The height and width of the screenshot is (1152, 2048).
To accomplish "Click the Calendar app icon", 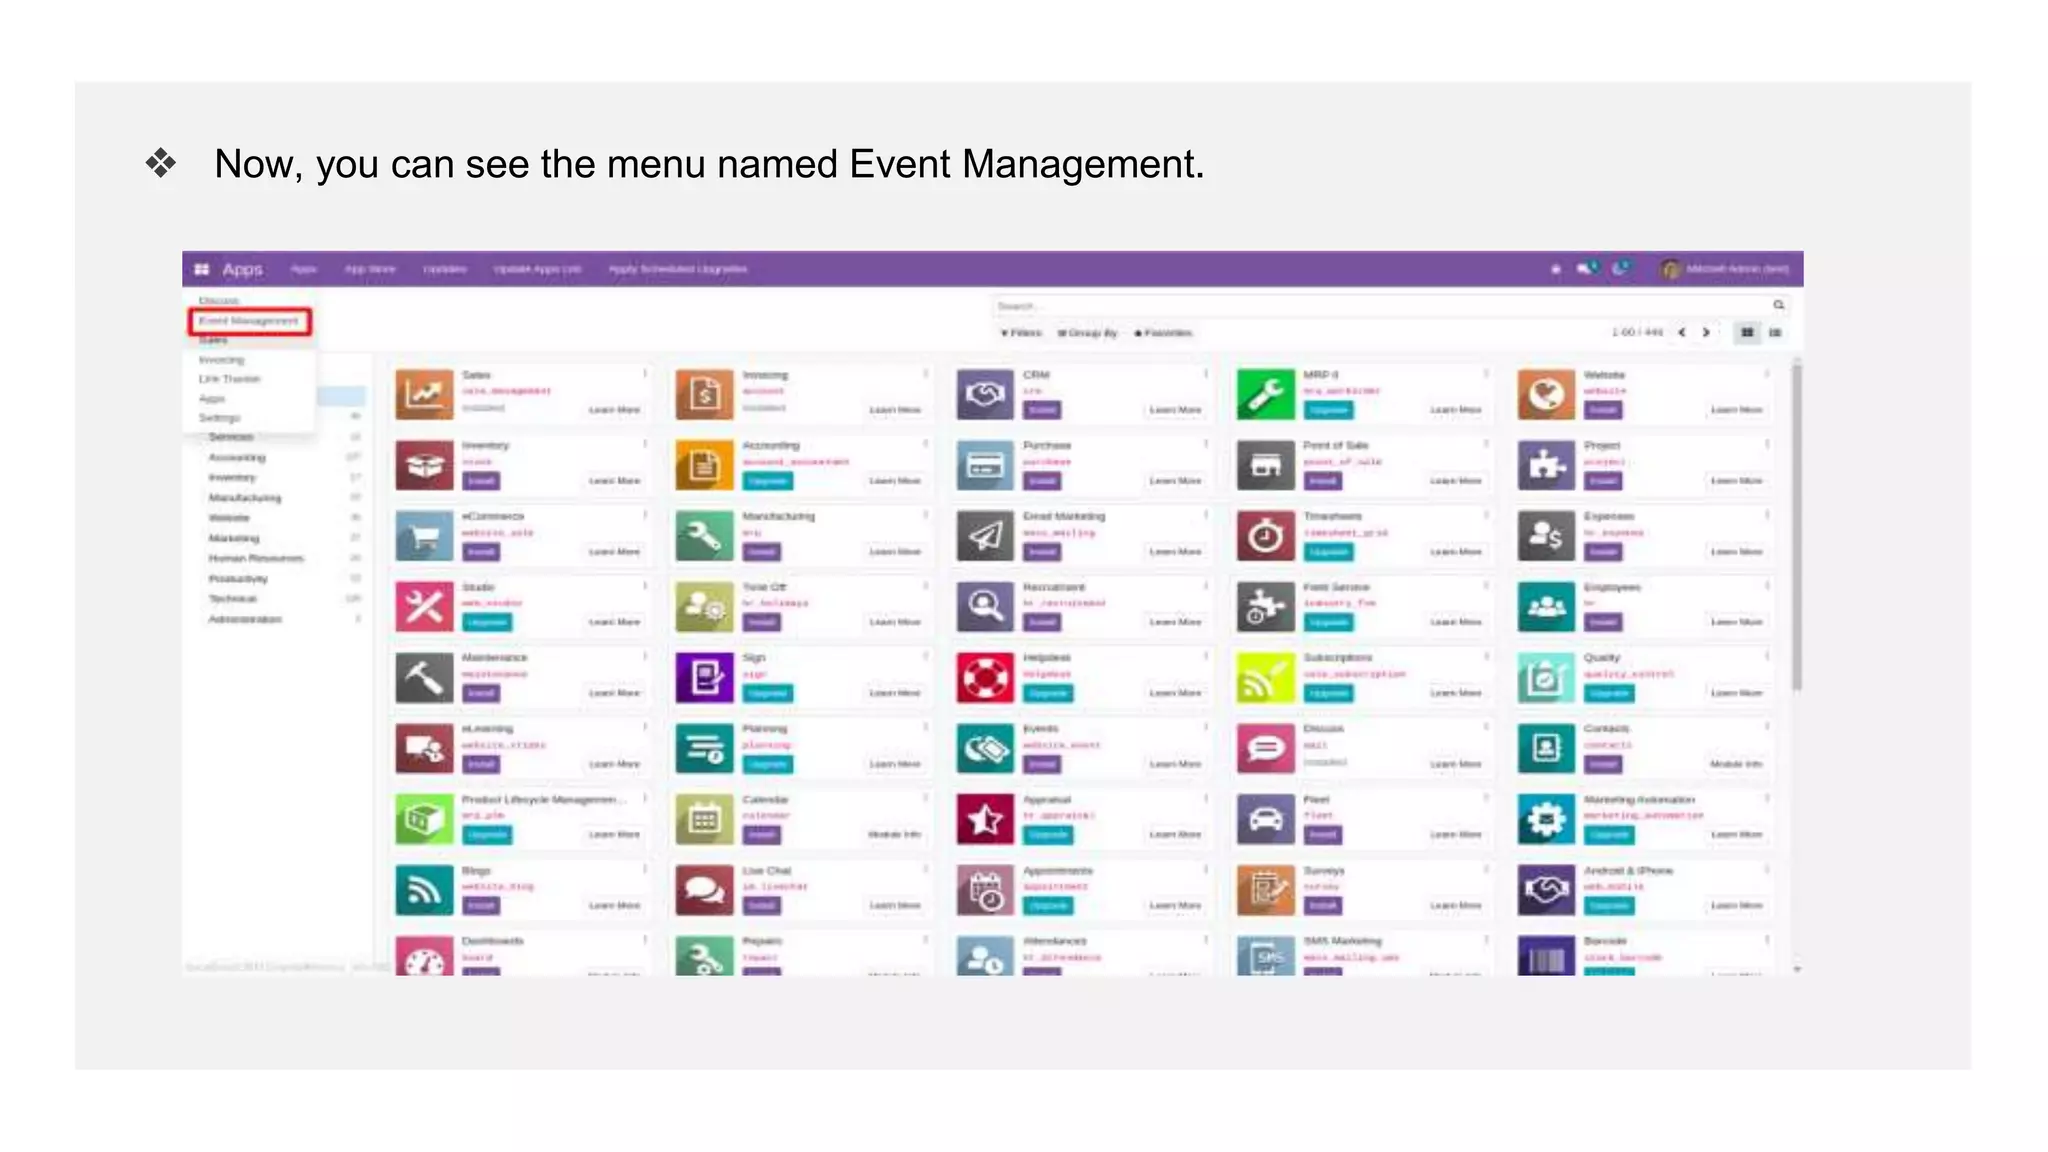I will pos(704,819).
